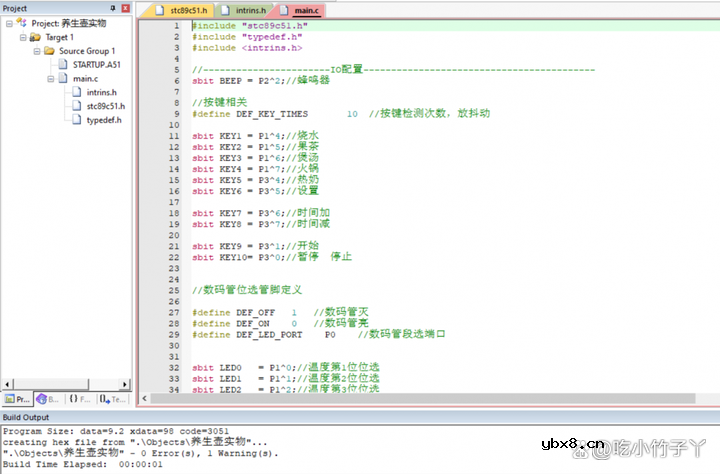
Task: Switch to the intrins.h editor tab
Action: tap(245, 10)
